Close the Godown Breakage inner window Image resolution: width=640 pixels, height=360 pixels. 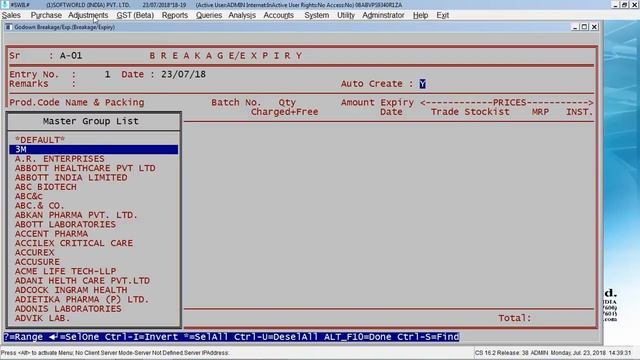tap(595, 27)
